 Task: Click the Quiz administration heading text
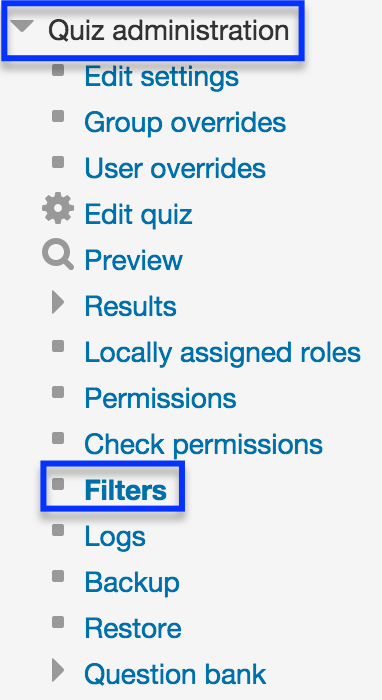[169, 30]
